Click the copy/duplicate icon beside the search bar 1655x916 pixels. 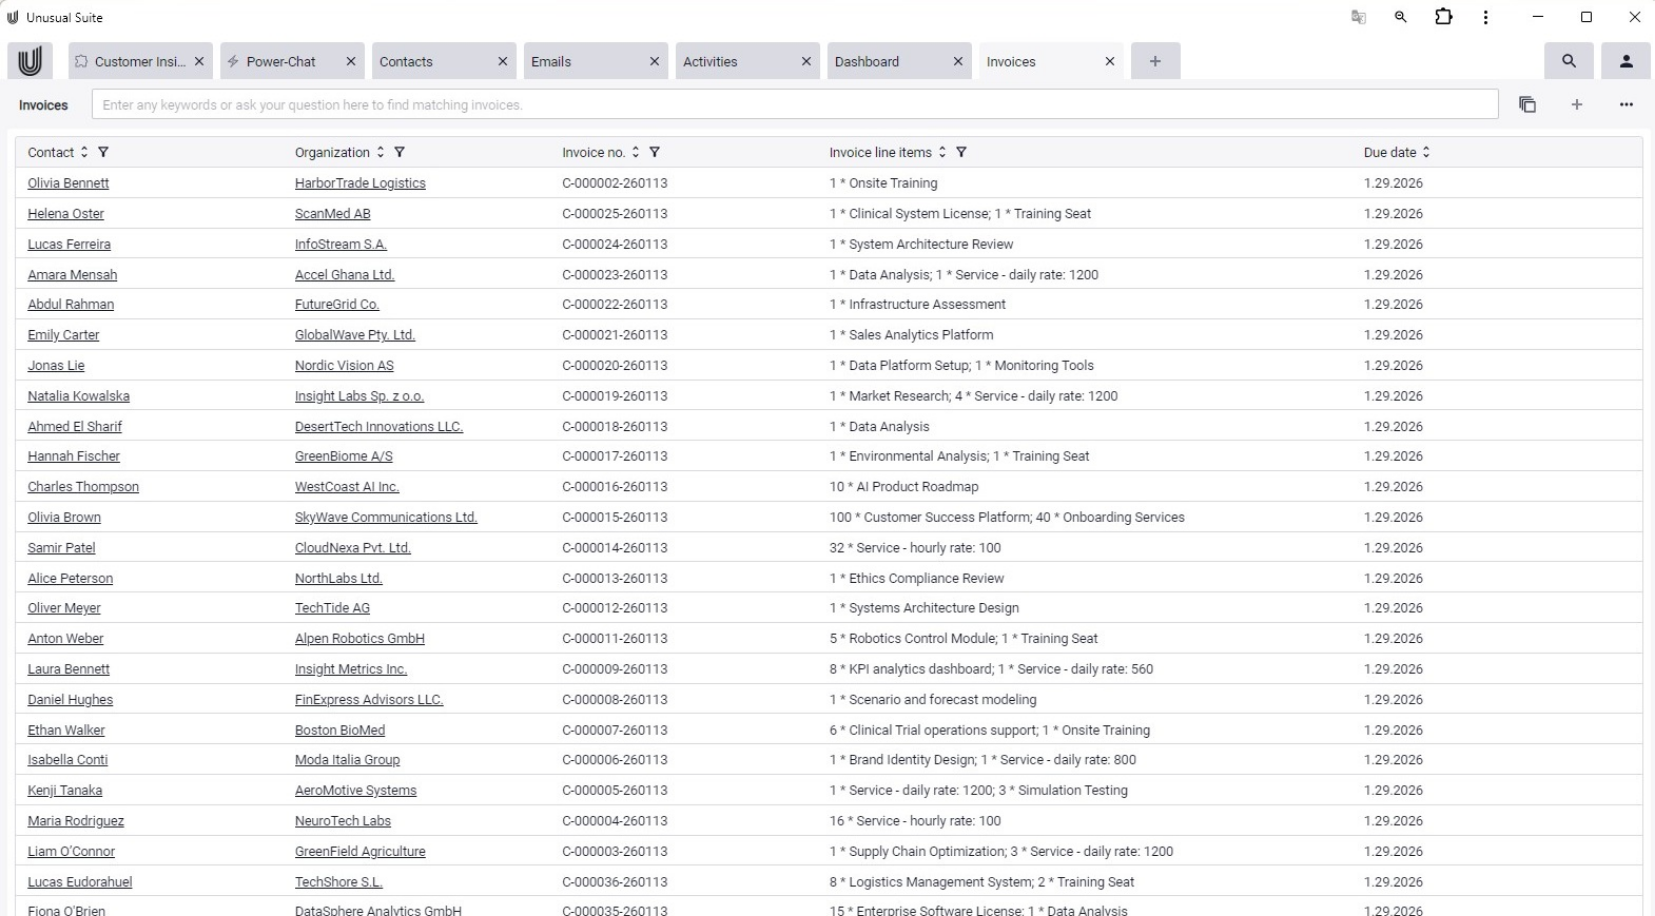click(x=1527, y=105)
